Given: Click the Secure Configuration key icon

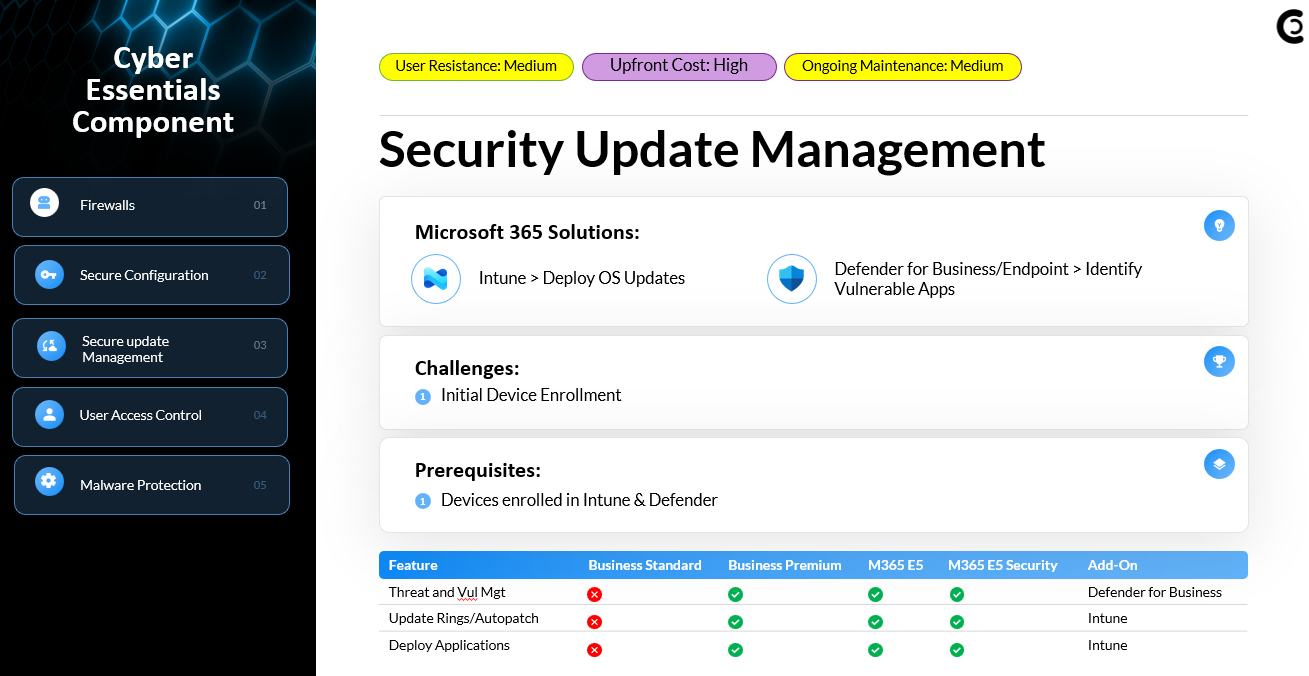Looking at the screenshot, I should [49, 274].
